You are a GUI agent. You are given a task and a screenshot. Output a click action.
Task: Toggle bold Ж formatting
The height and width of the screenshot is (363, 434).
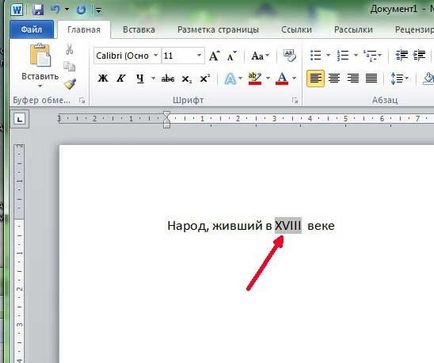tap(103, 78)
